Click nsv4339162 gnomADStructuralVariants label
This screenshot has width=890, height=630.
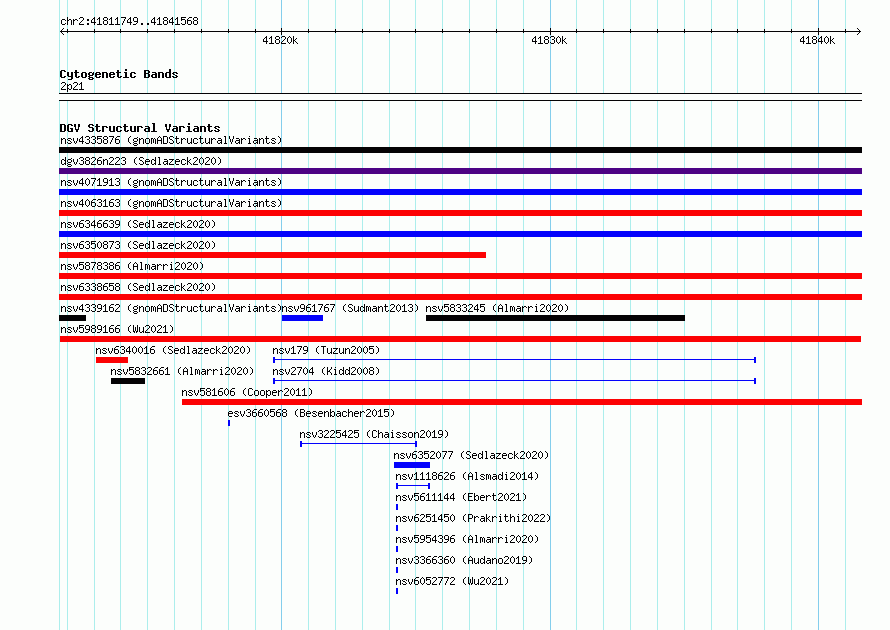pyautogui.click(x=171, y=308)
